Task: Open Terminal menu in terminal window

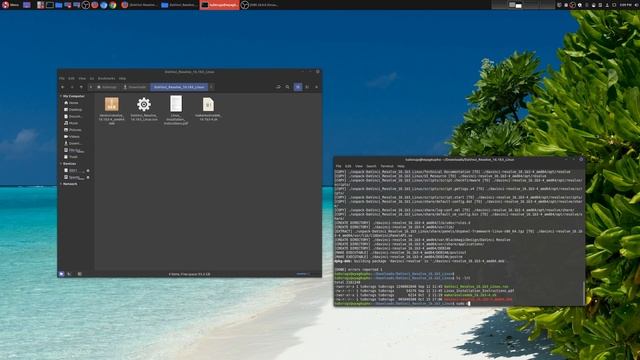Action: pos(387,166)
